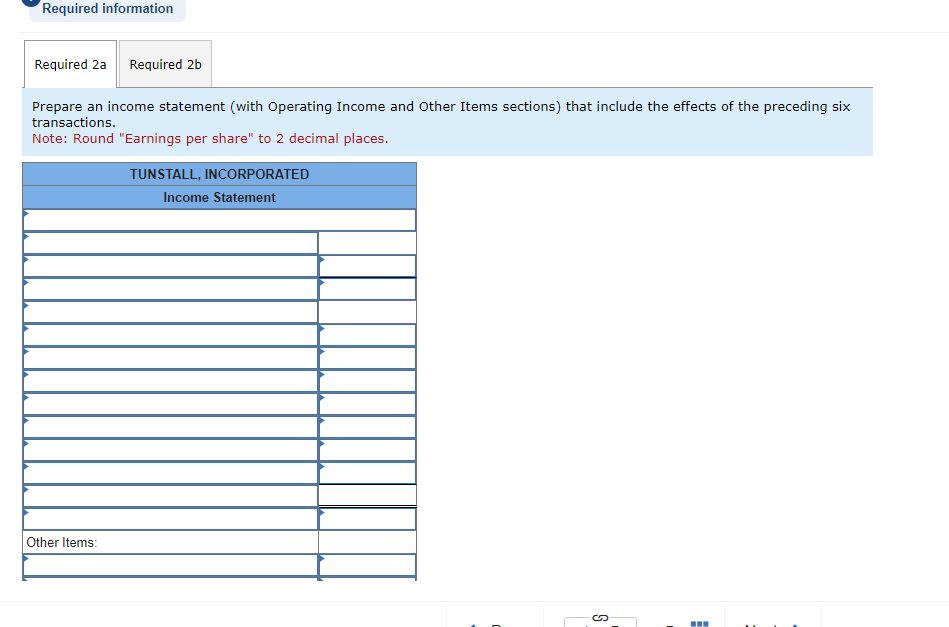Click the first amount input cell in the right column

pos(367,241)
